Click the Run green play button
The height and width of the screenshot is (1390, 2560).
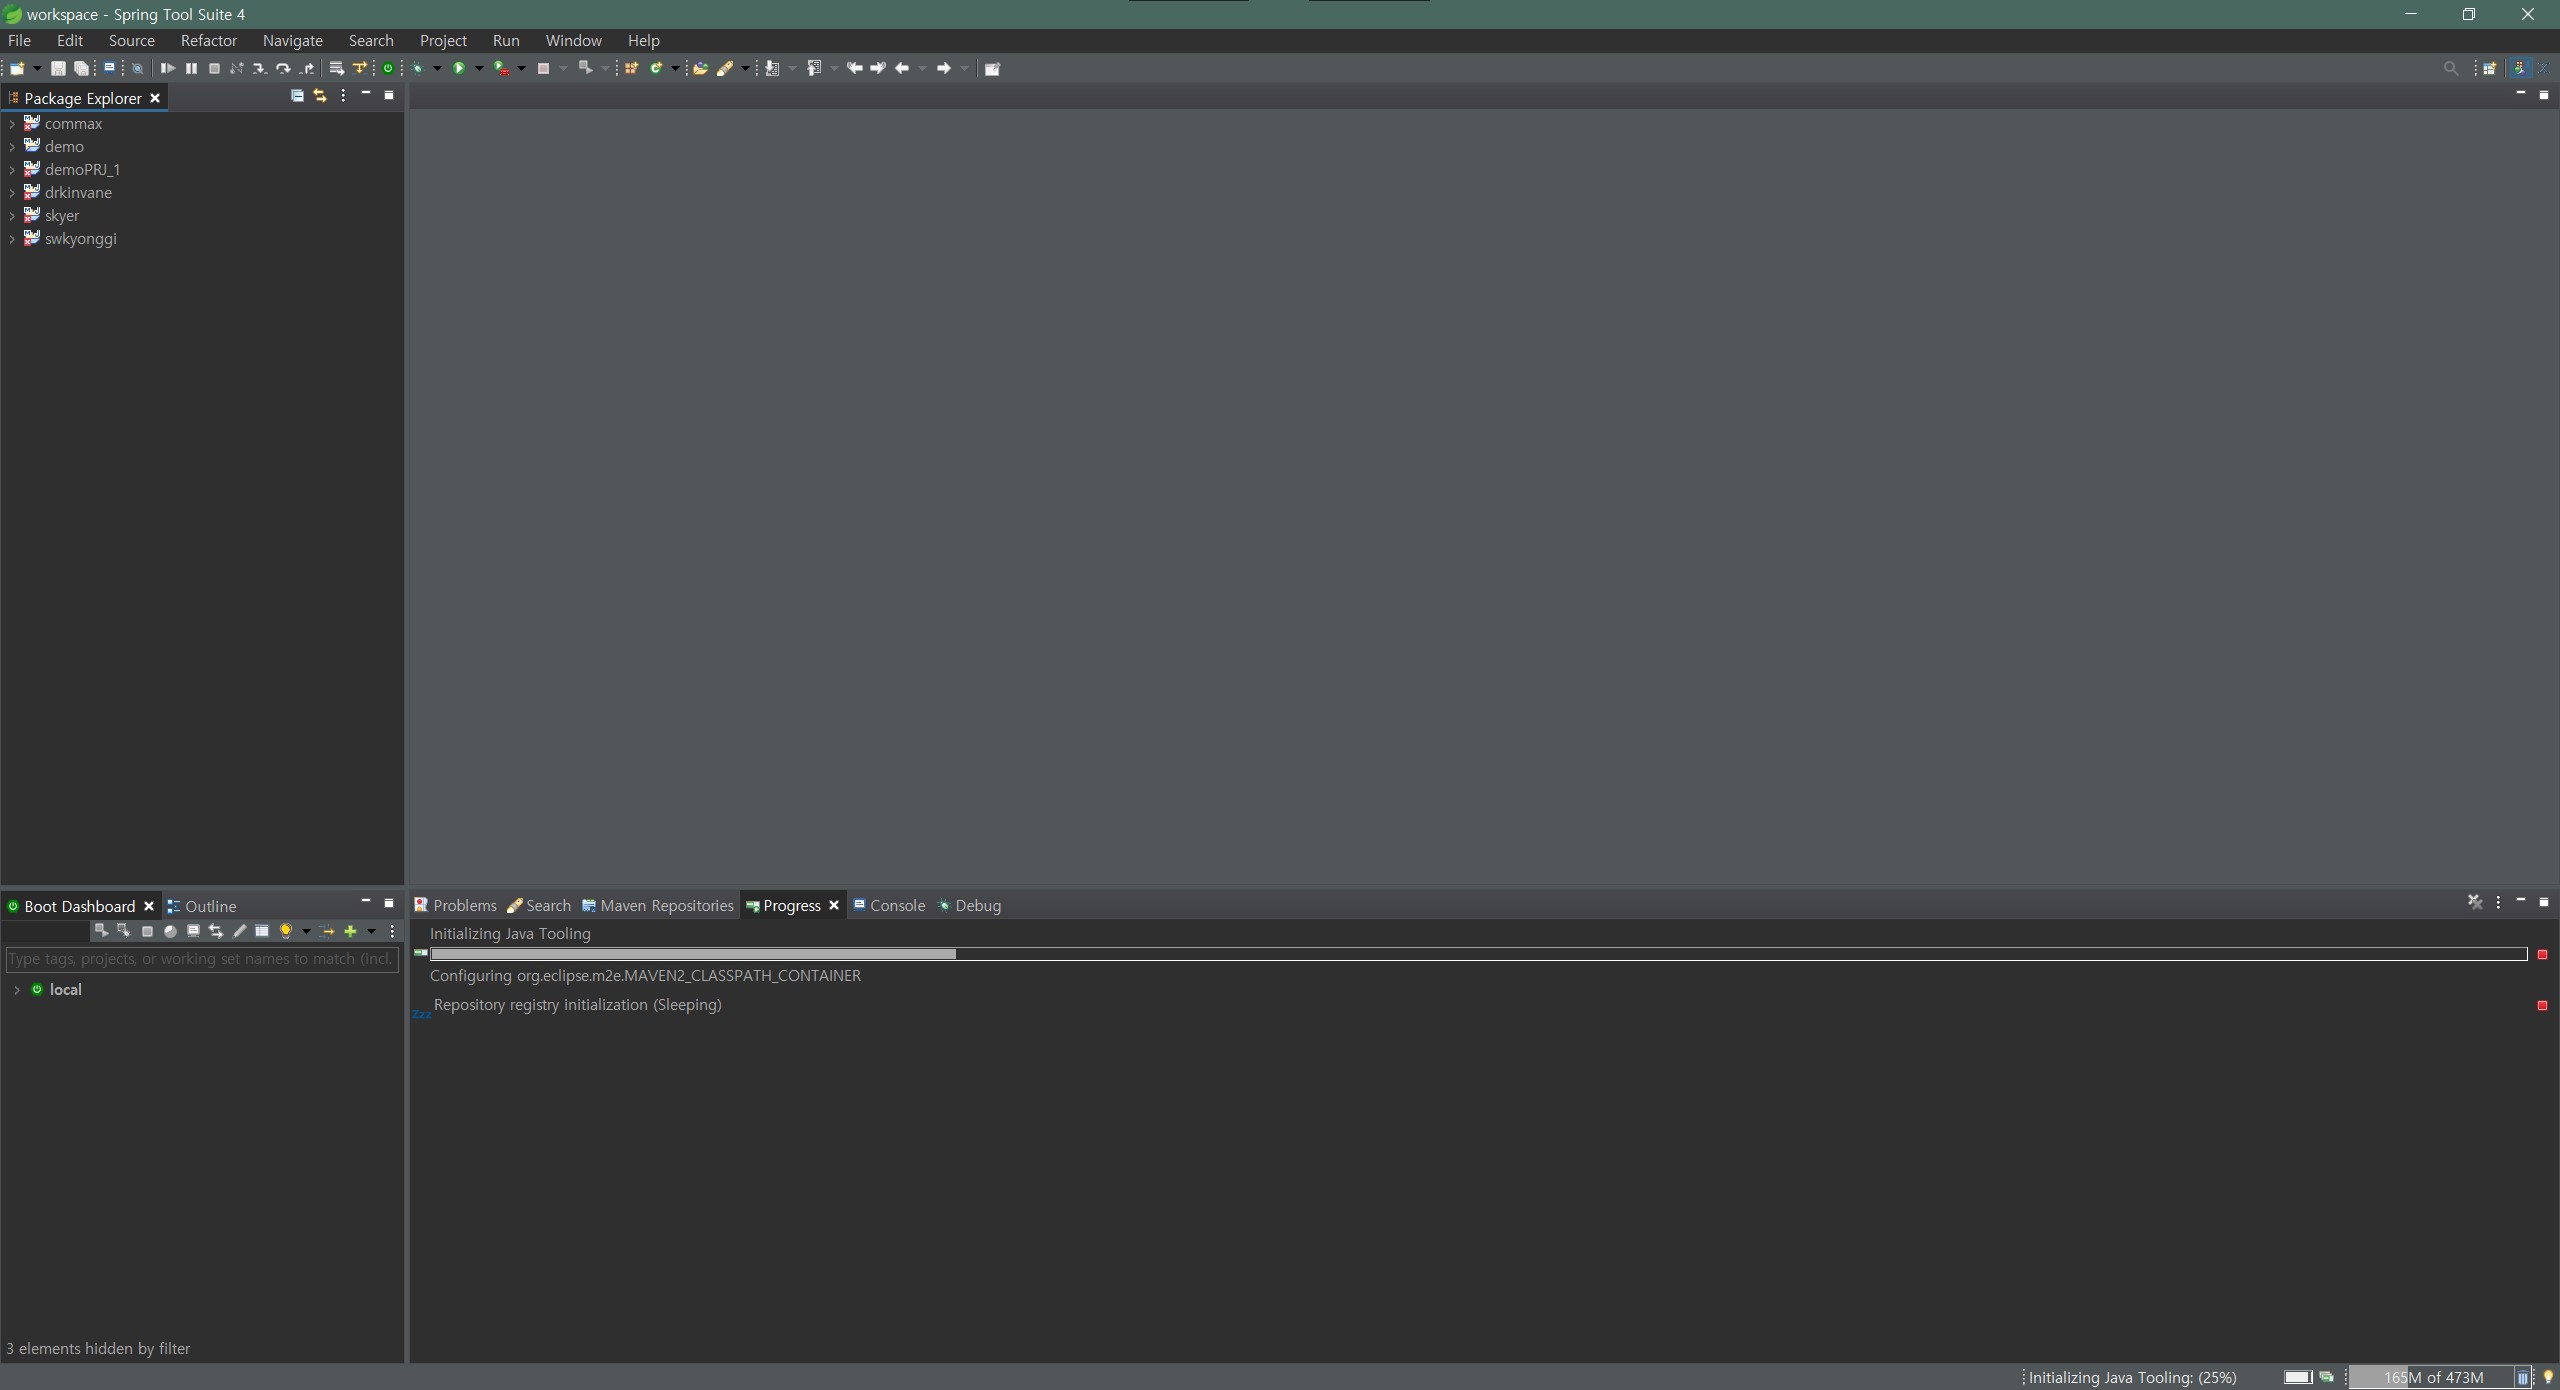click(x=459, y=68)
